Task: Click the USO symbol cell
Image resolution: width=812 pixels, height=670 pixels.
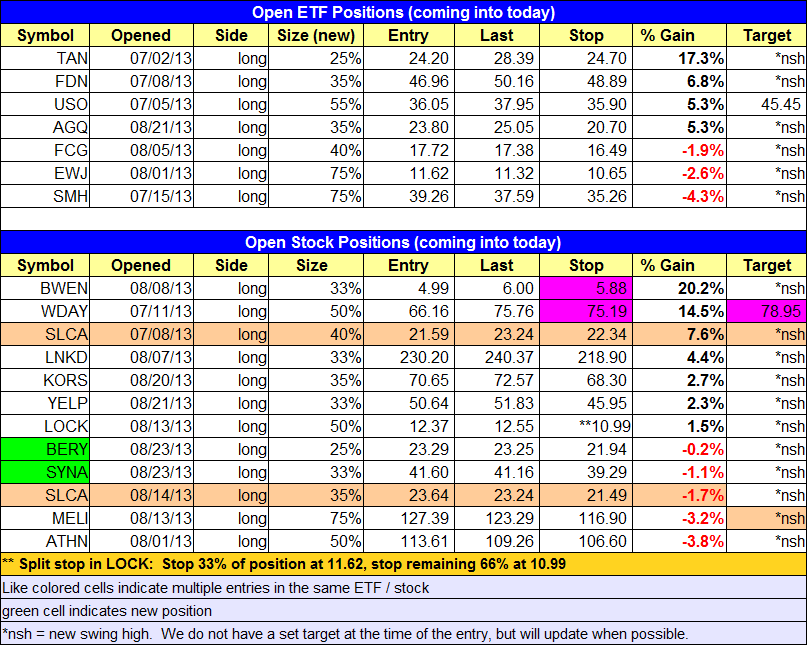Action: click(45, 104)
